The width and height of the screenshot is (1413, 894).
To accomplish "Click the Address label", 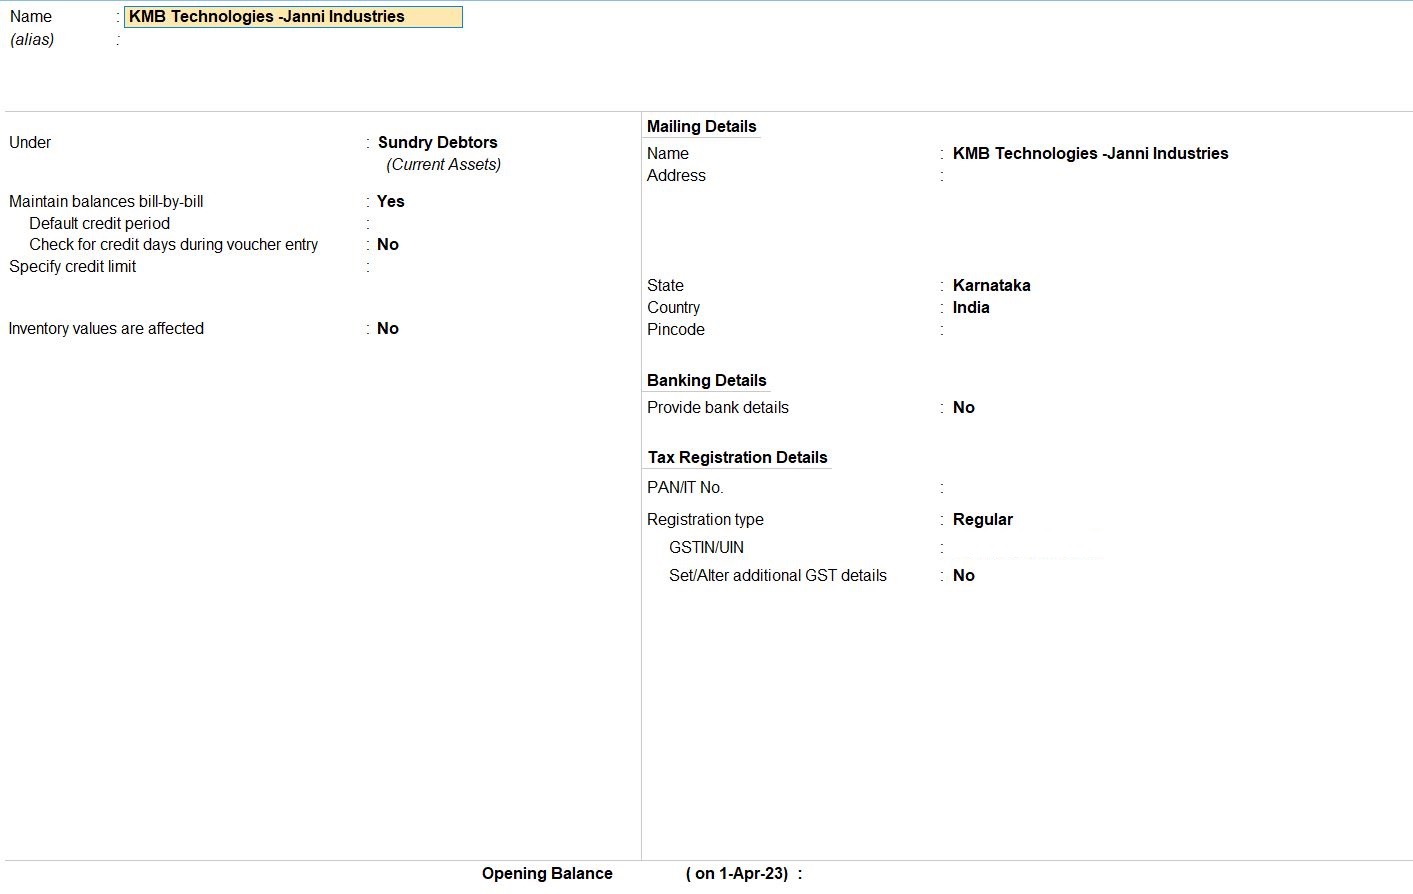I will pos(676,175).
